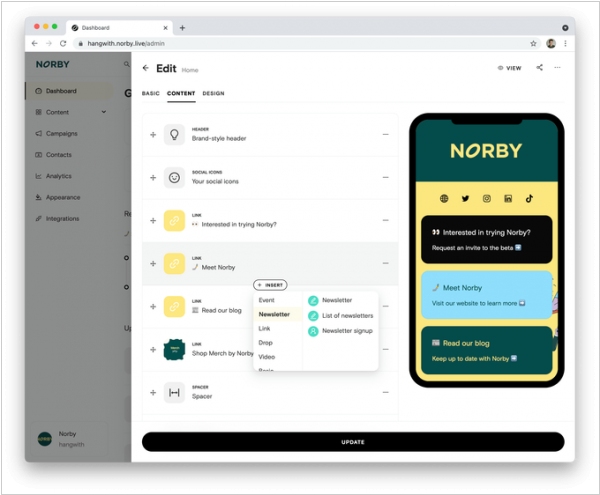600x495 pixels.
Task: Open Interested in trying Norby preview card
Action: [x=486, y=239]
